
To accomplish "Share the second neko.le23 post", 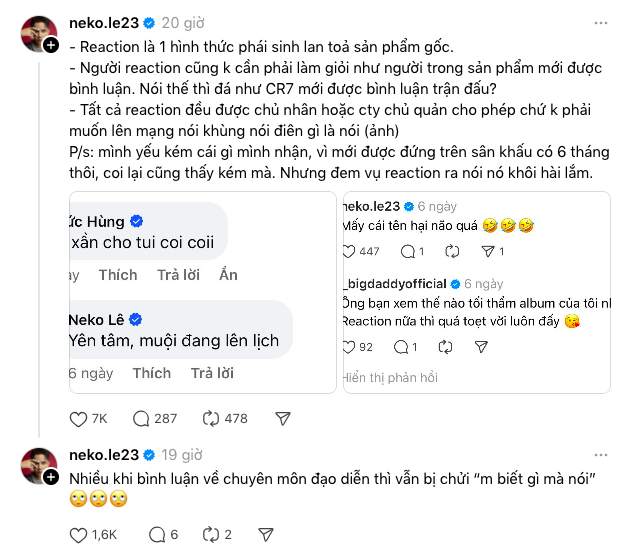I will 266,535.
